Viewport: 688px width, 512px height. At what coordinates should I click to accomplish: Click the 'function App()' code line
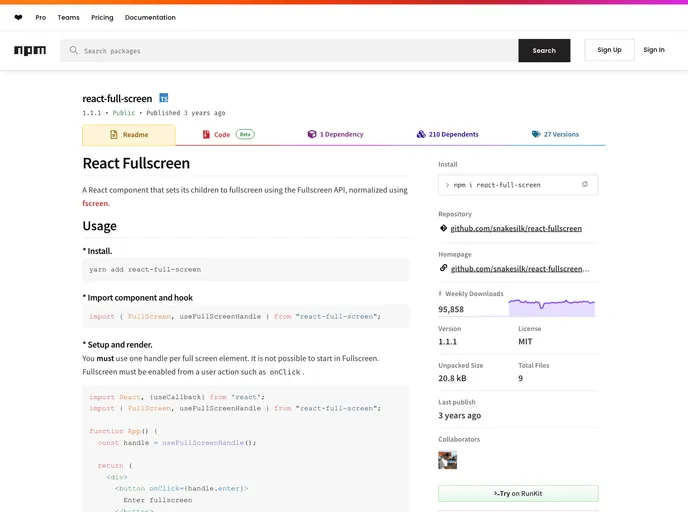pos(123,431)
